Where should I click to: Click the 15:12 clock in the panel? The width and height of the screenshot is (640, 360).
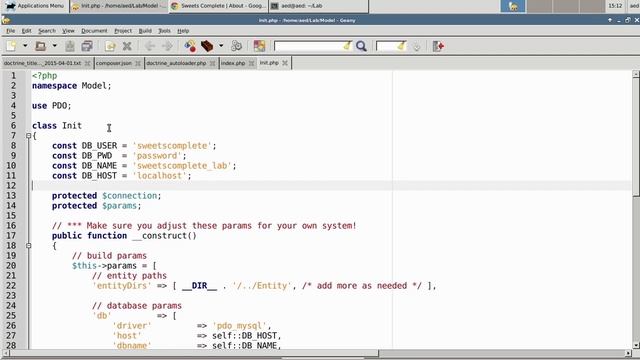pyautogui.click(x=615, y=6)
